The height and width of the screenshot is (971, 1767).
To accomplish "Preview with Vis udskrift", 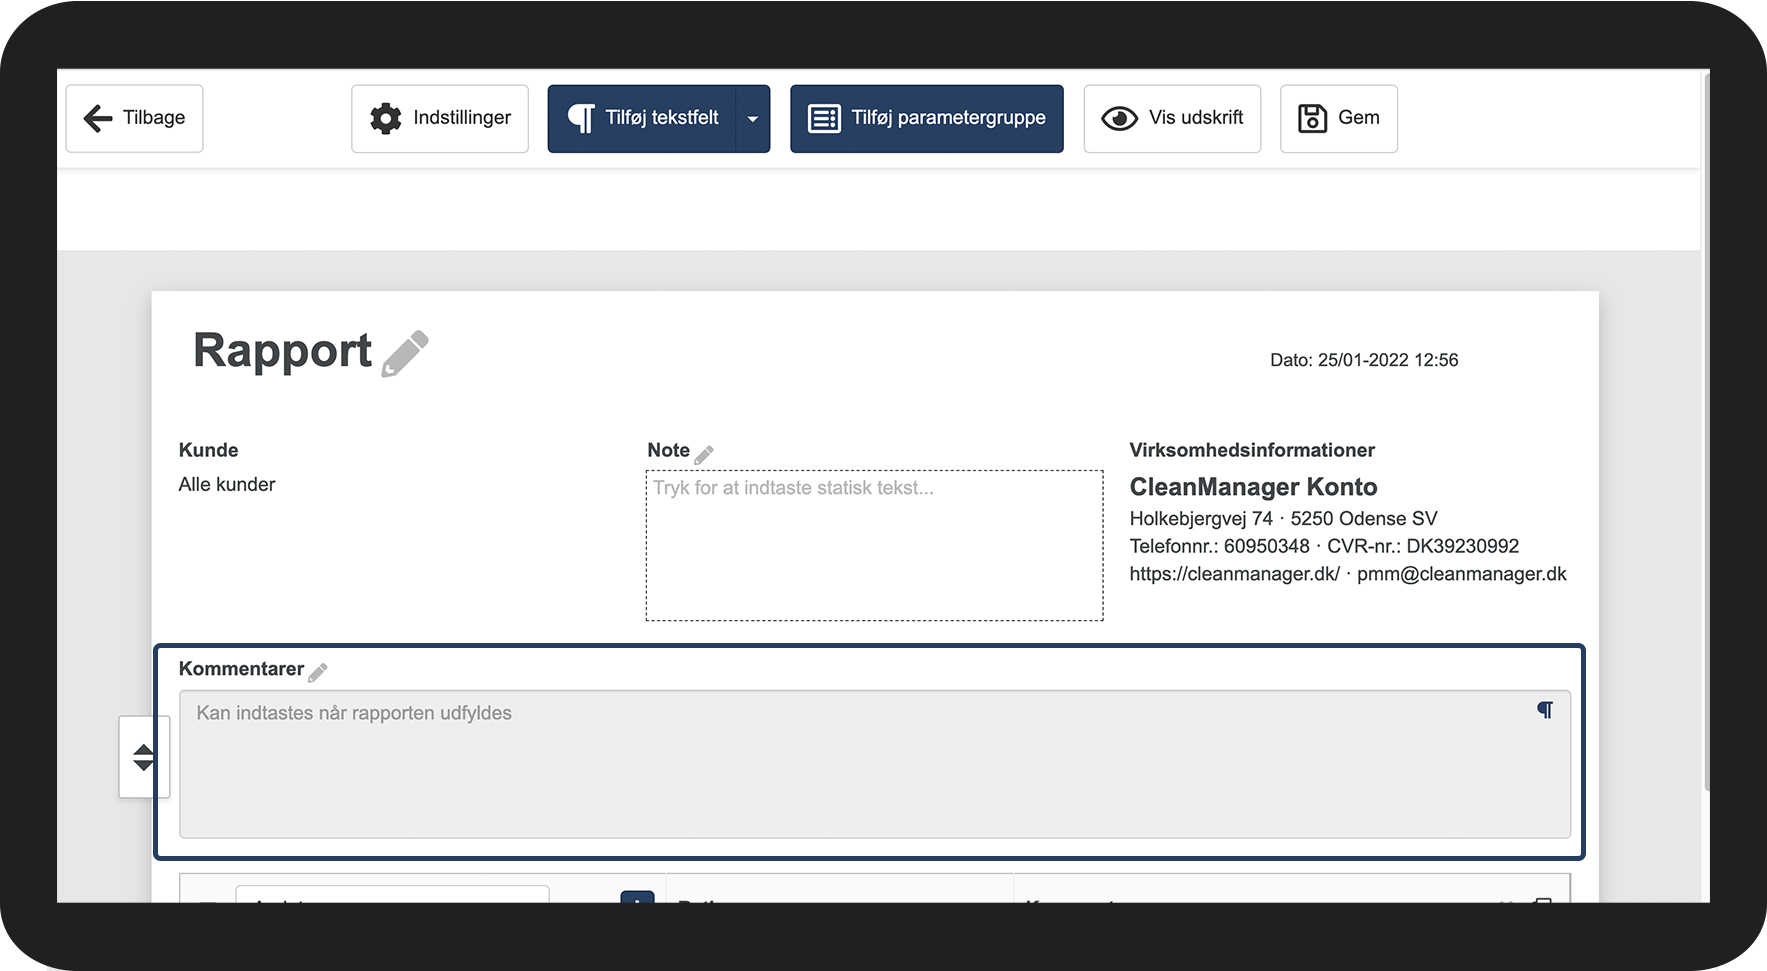I will (1172, 118).
